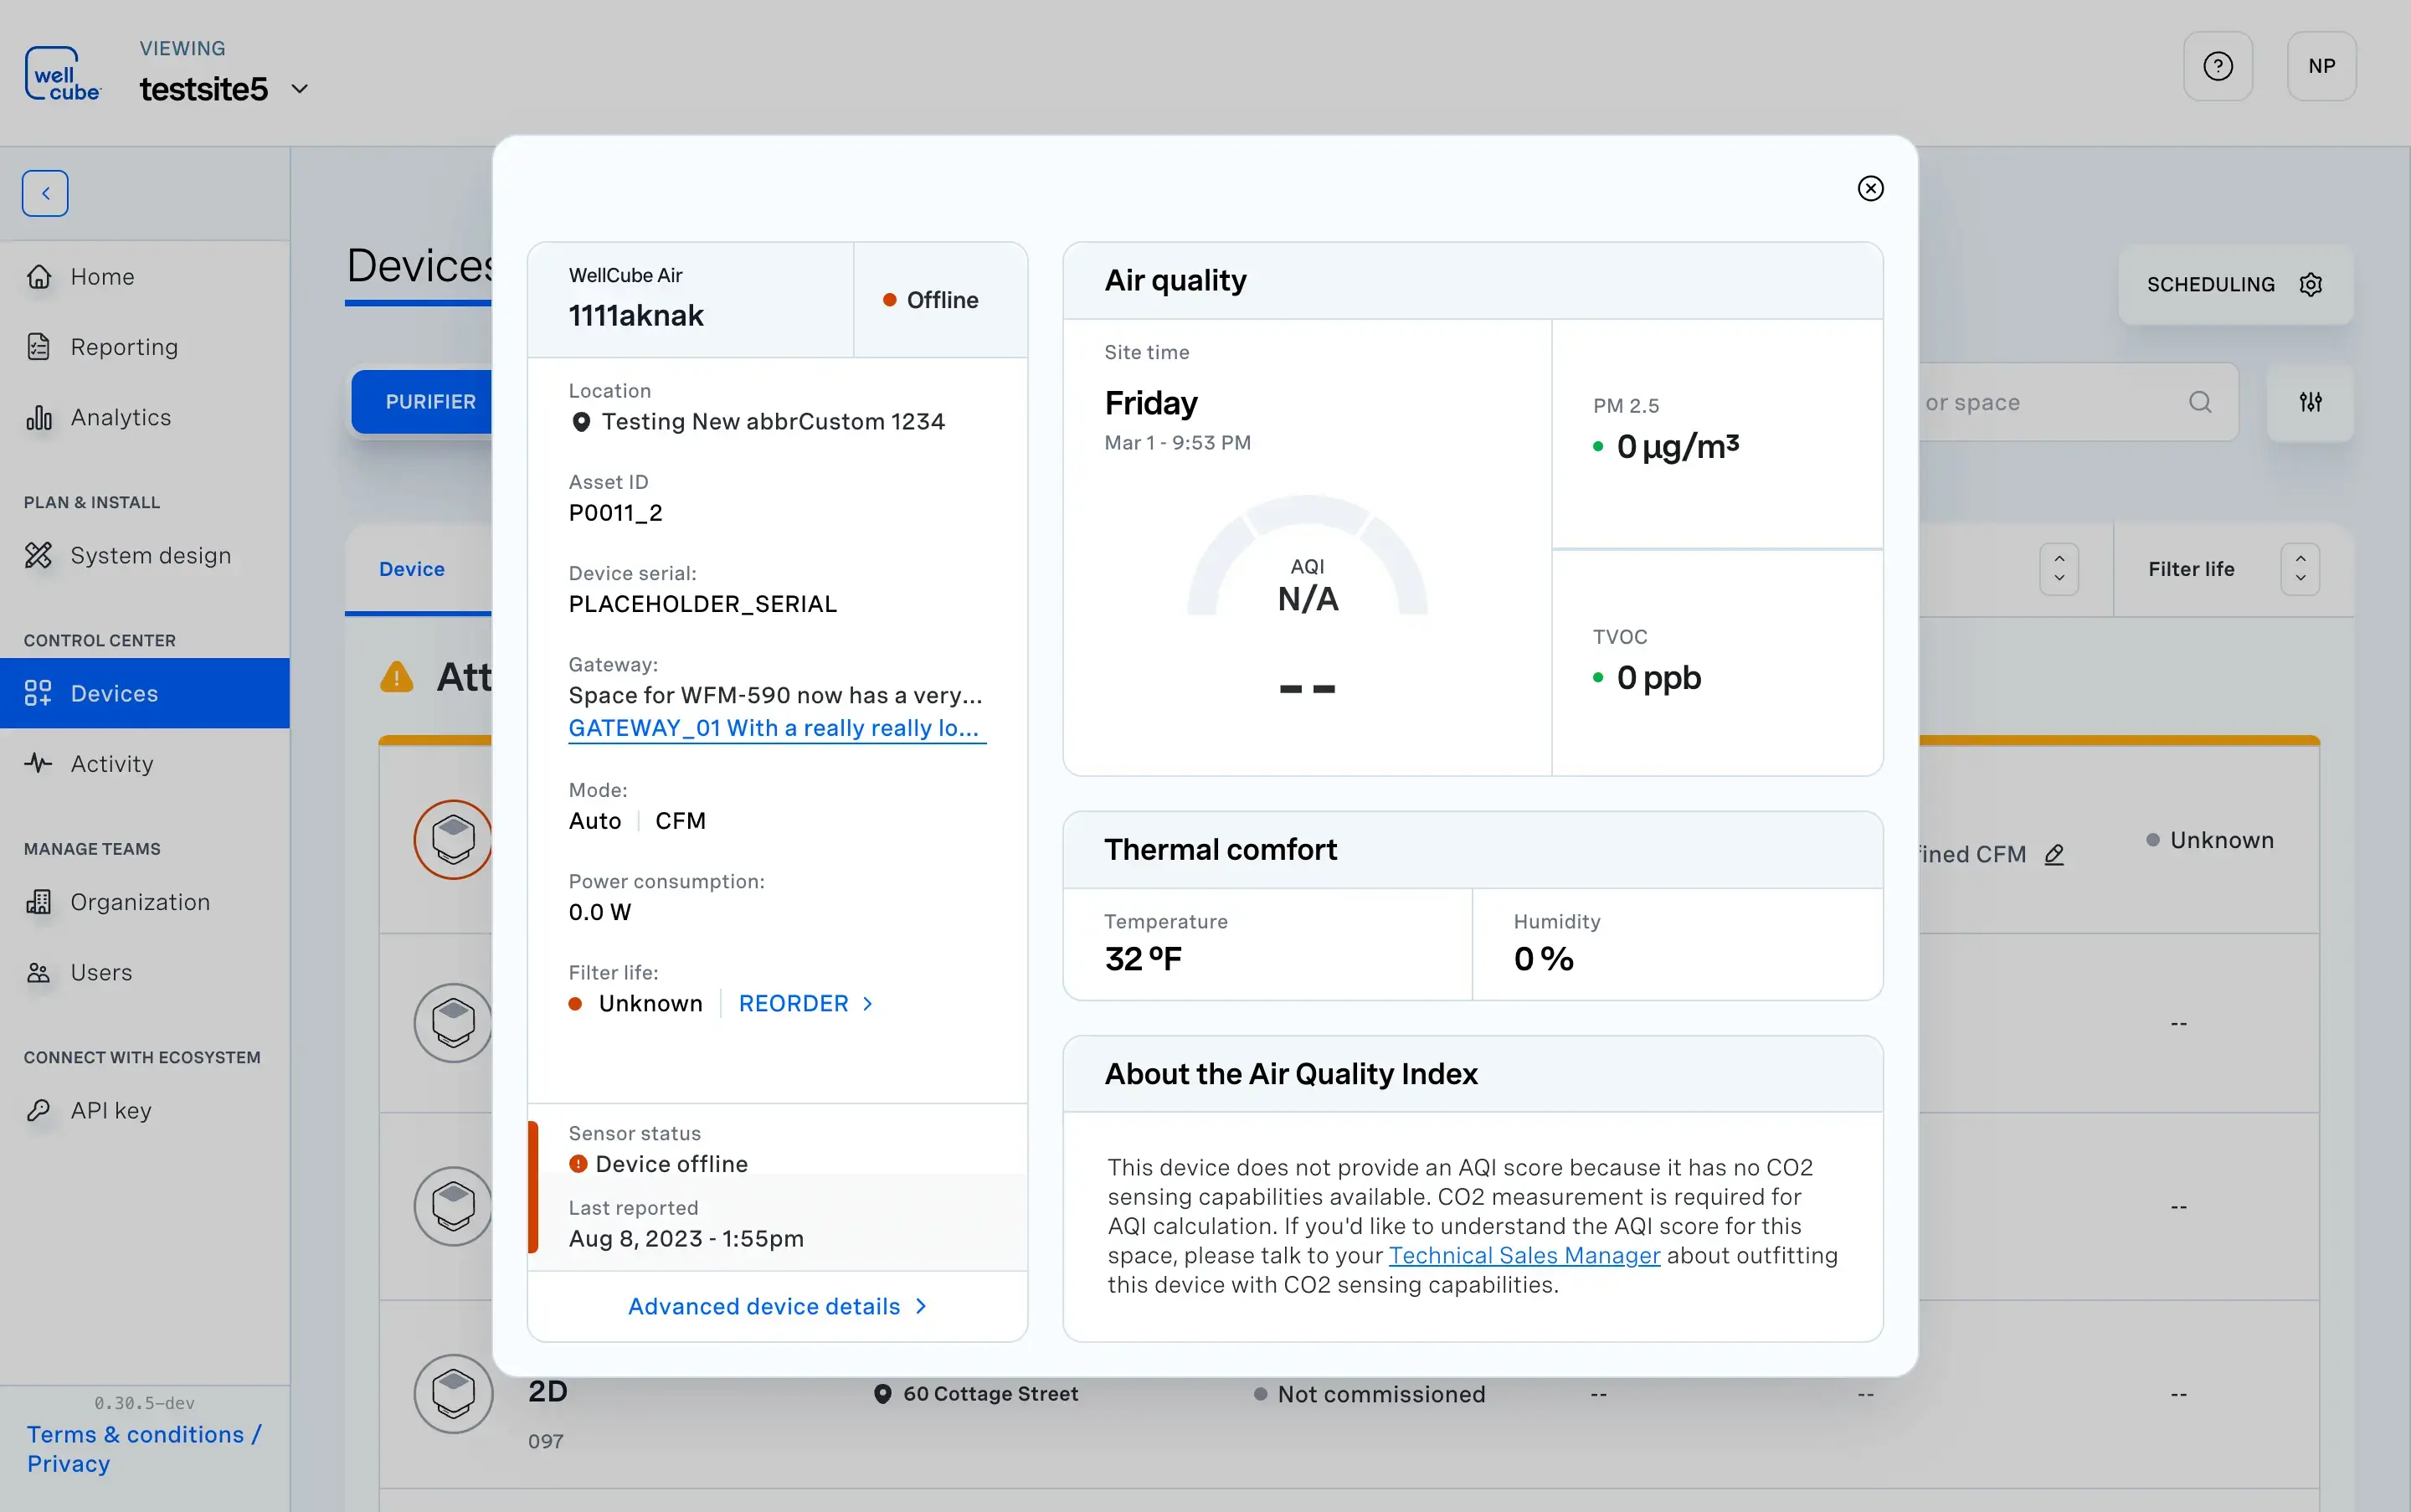This screenshot has width=2411, height=1512.
Task: Open the Scheduling settings gear icon
Action: click(x=2311, y=284)
